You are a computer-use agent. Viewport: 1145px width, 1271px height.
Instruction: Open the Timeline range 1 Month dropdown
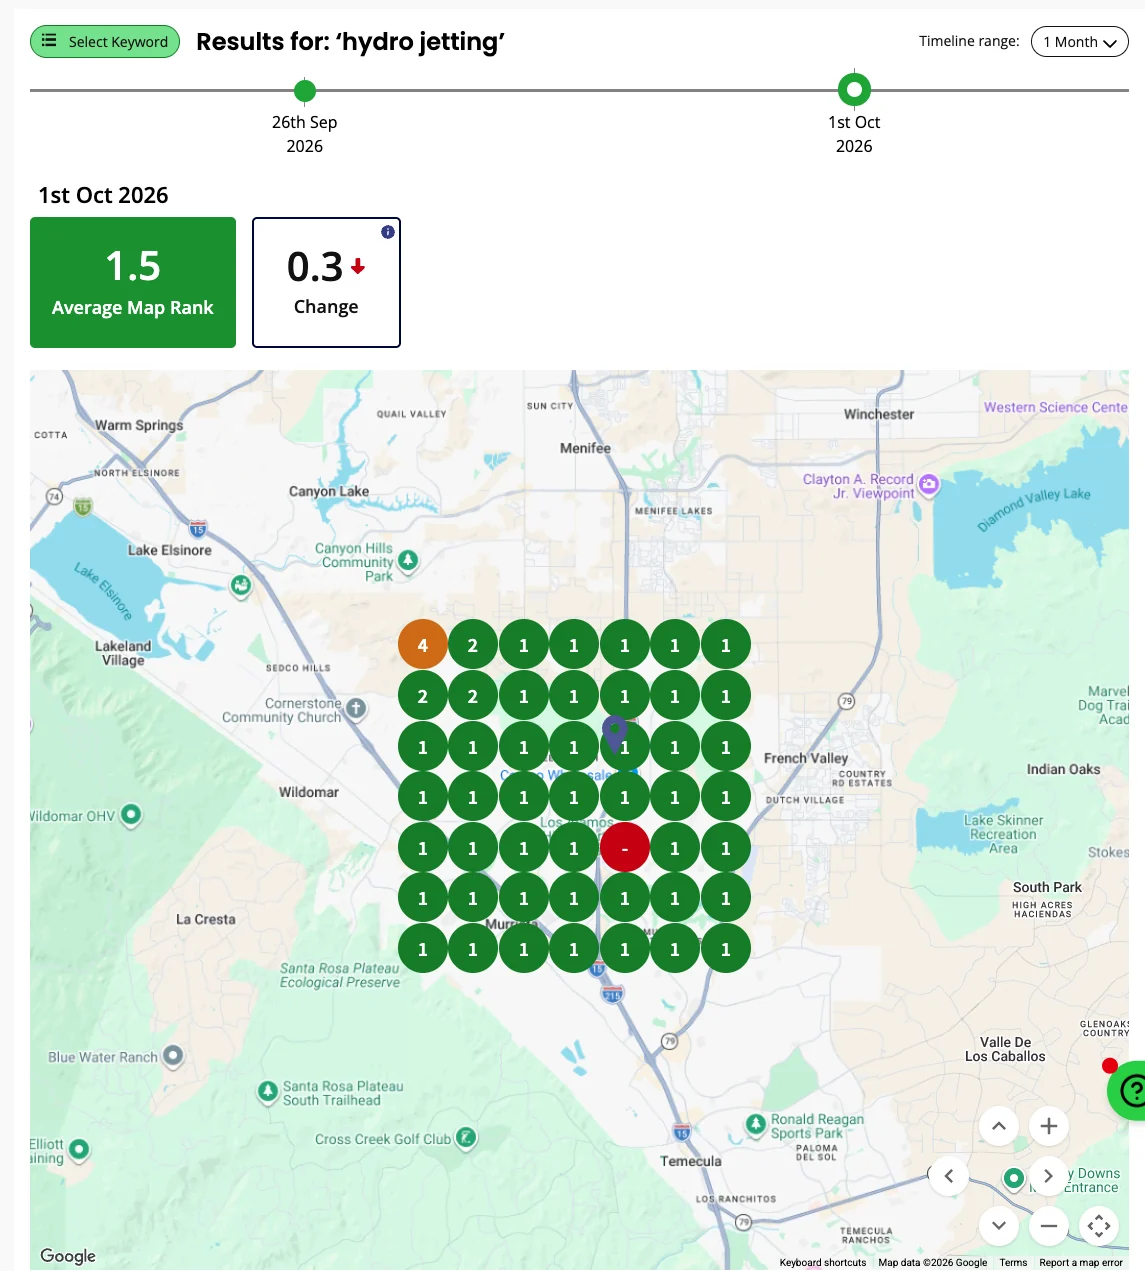1079,42
